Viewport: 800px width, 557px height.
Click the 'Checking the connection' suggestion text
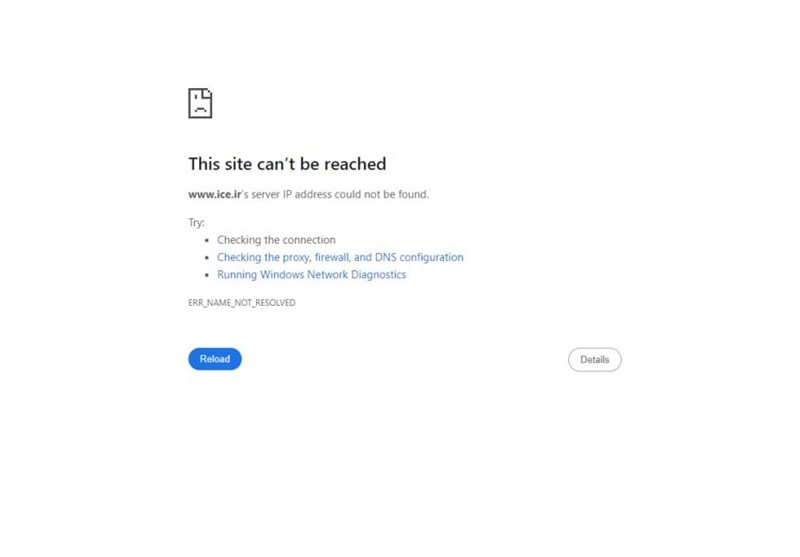click(277, 240)
